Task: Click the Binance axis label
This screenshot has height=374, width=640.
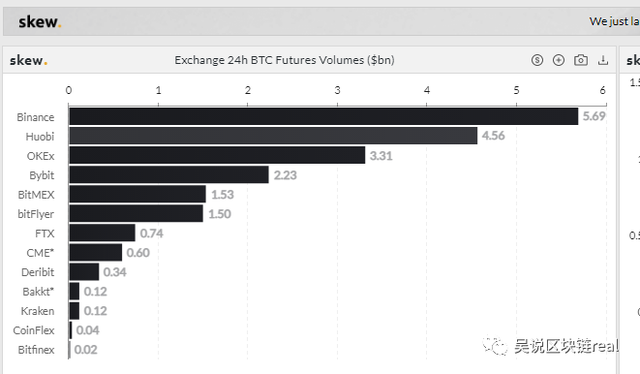Action: [36, 117]
